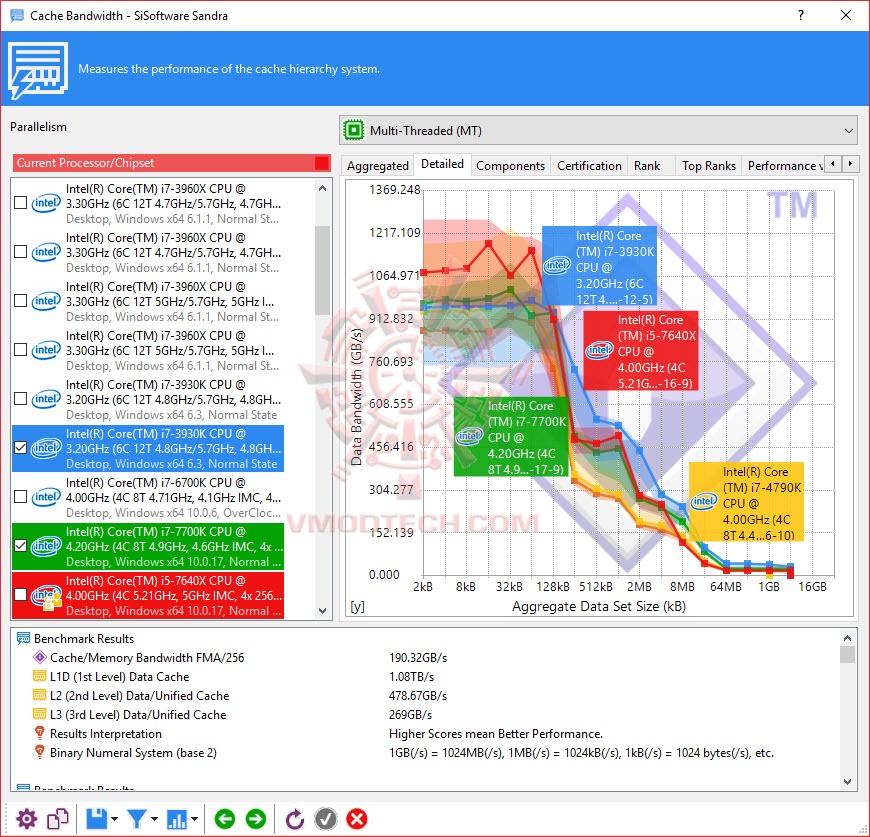Open filter icon dropdown arrow

click(154, 819)
